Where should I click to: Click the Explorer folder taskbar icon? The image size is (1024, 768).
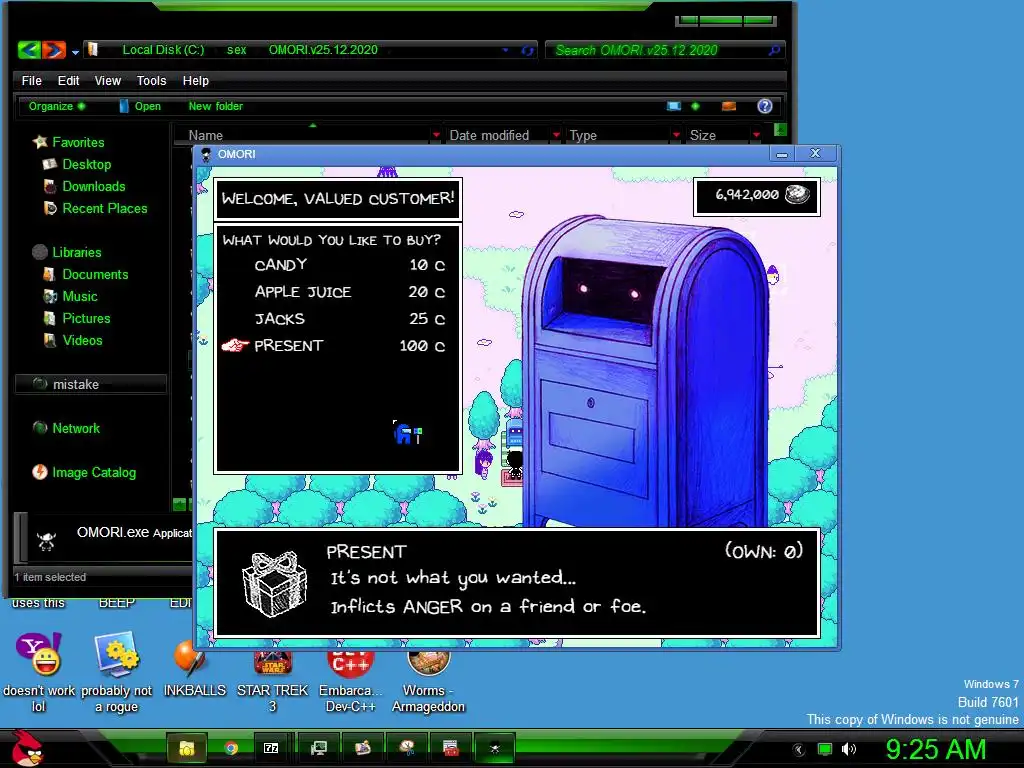(x=187, y=748)
